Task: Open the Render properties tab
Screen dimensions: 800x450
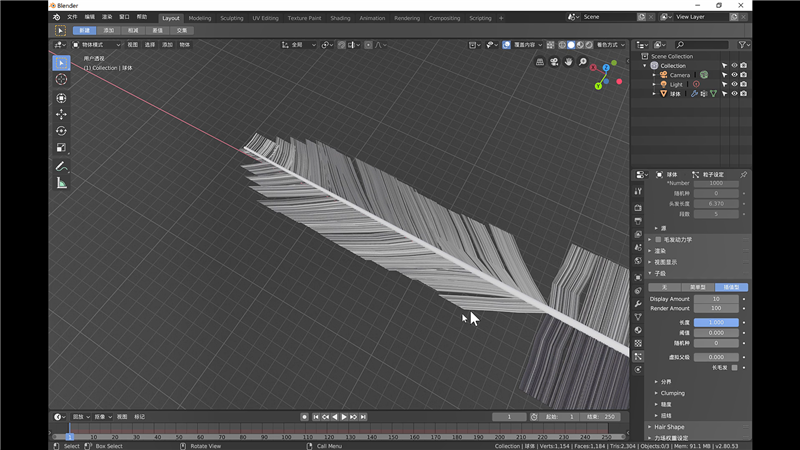Action: point(638,208)
